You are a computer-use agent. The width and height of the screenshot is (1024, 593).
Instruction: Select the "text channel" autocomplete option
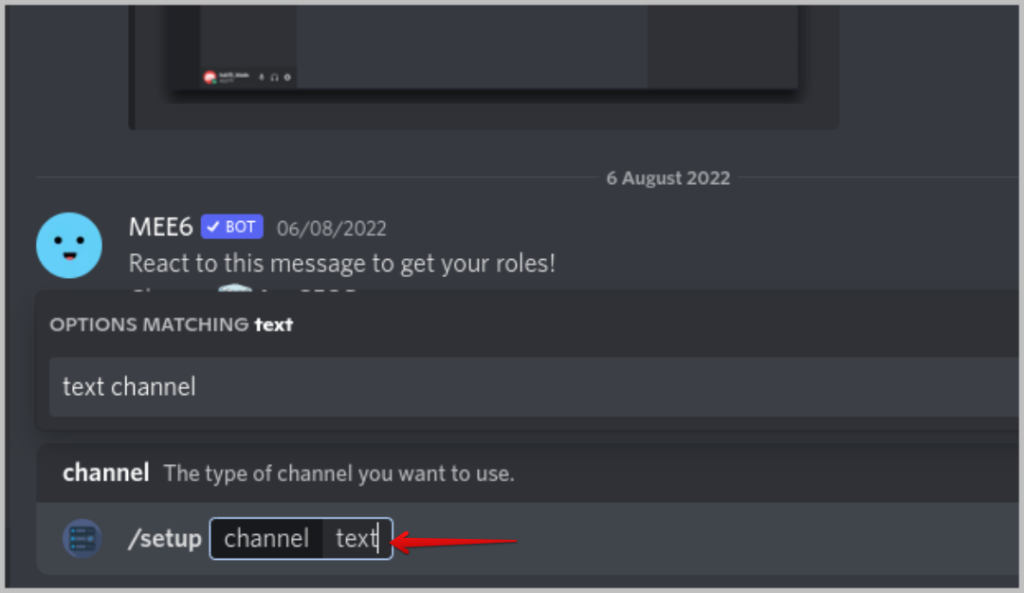pyautogui.click(x=533, y=387)
